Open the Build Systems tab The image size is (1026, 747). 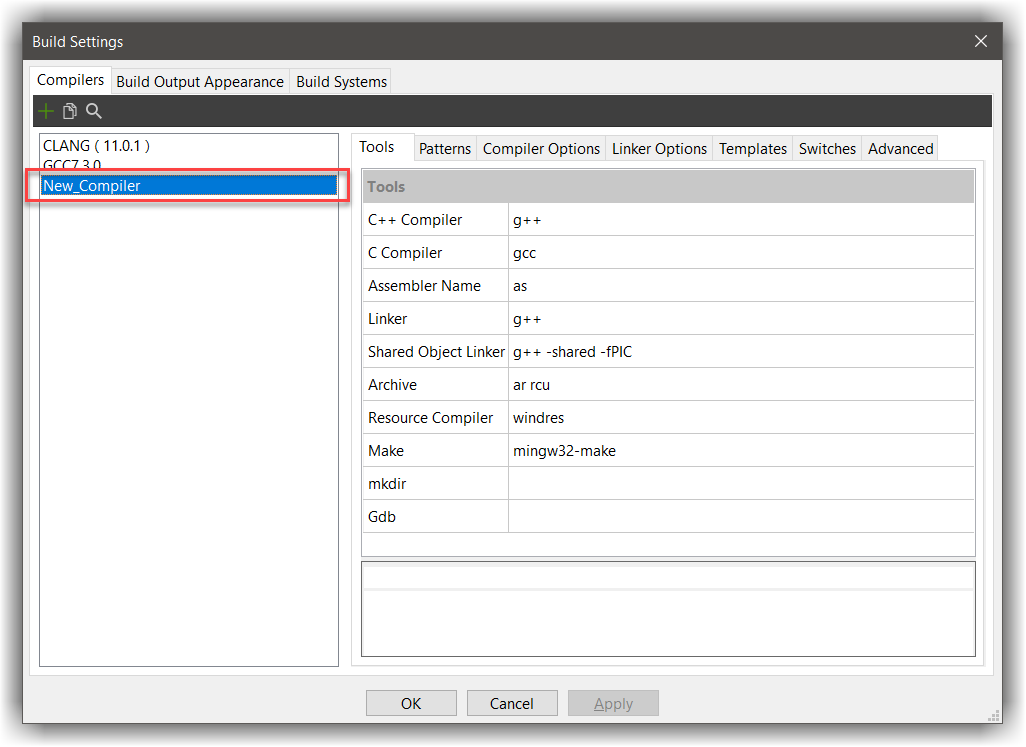340,81
